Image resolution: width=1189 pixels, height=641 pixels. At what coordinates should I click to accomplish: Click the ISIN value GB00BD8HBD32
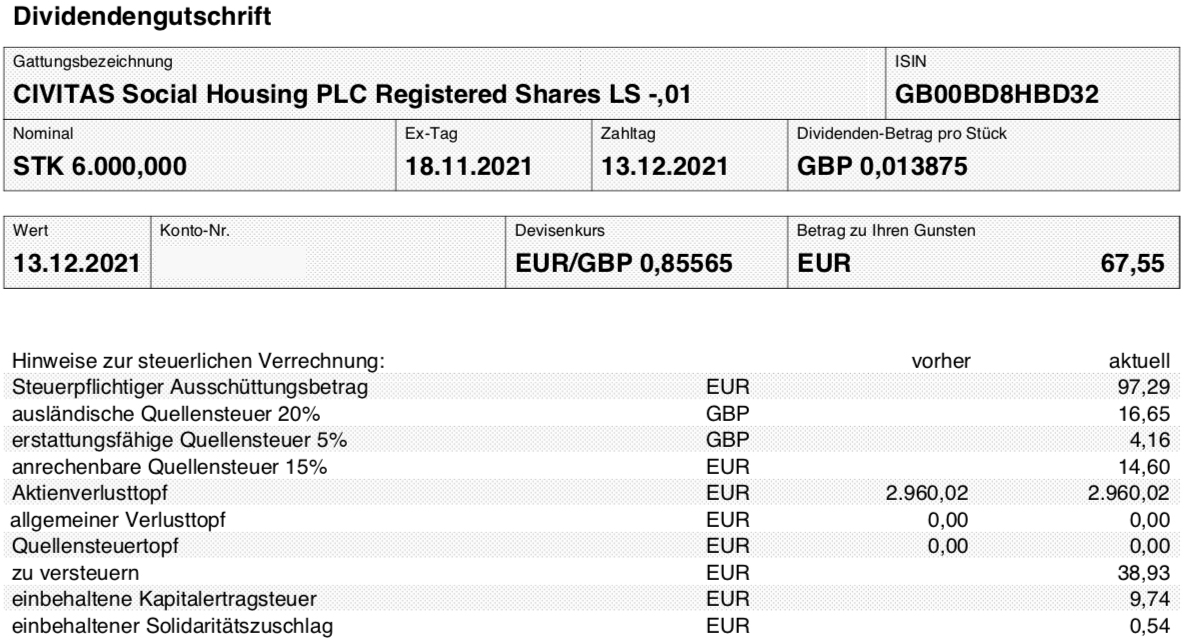pyautogui.click(x=996, y=95)
